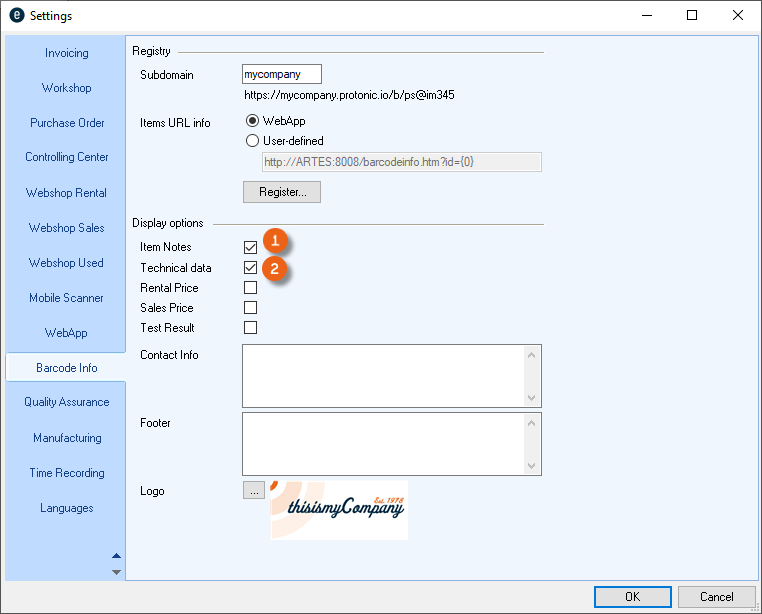Tick the Test Result checkbox
The image size is (762, 614).
[x=251, y=328]
